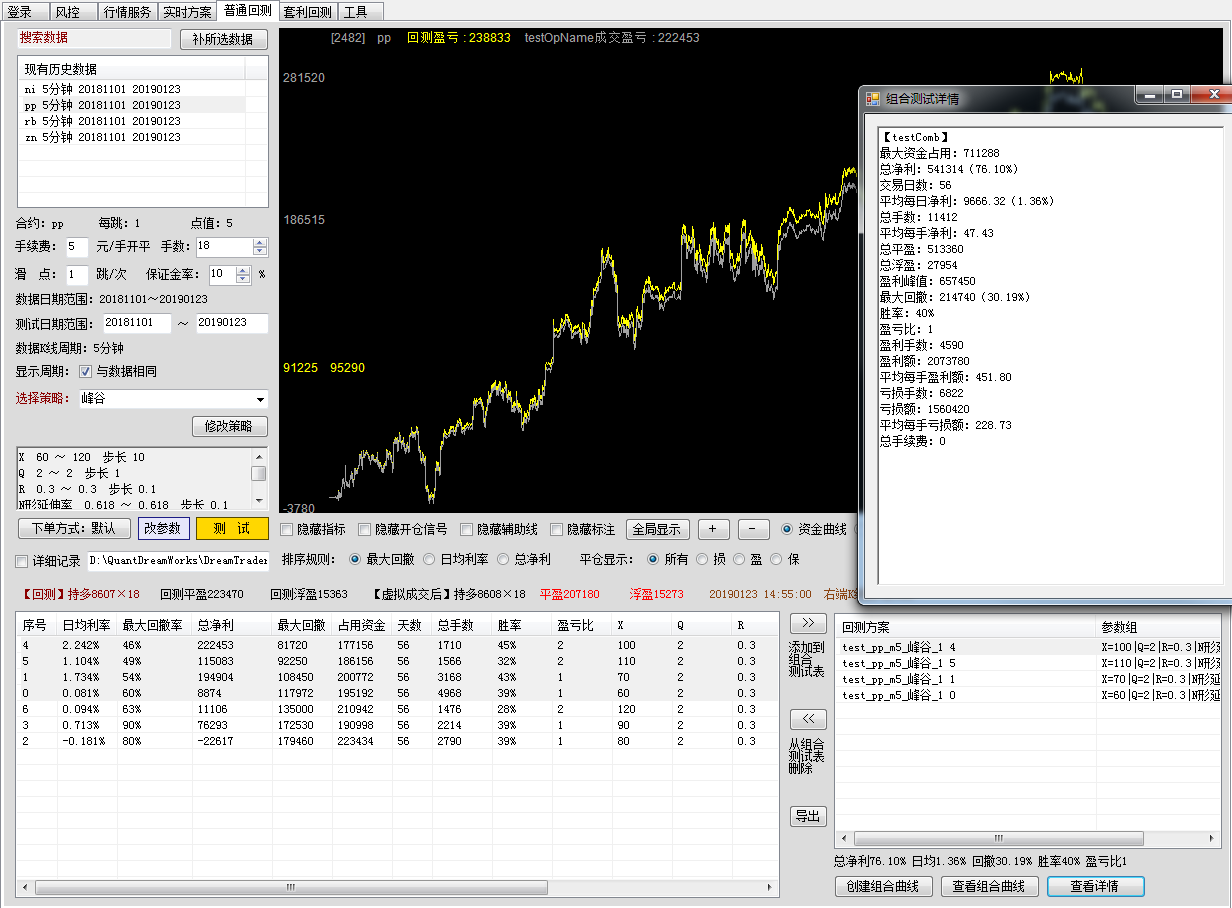Select 资金曲线 radio button
Viewport: 1232px width, 908px height.
point(787,530)
